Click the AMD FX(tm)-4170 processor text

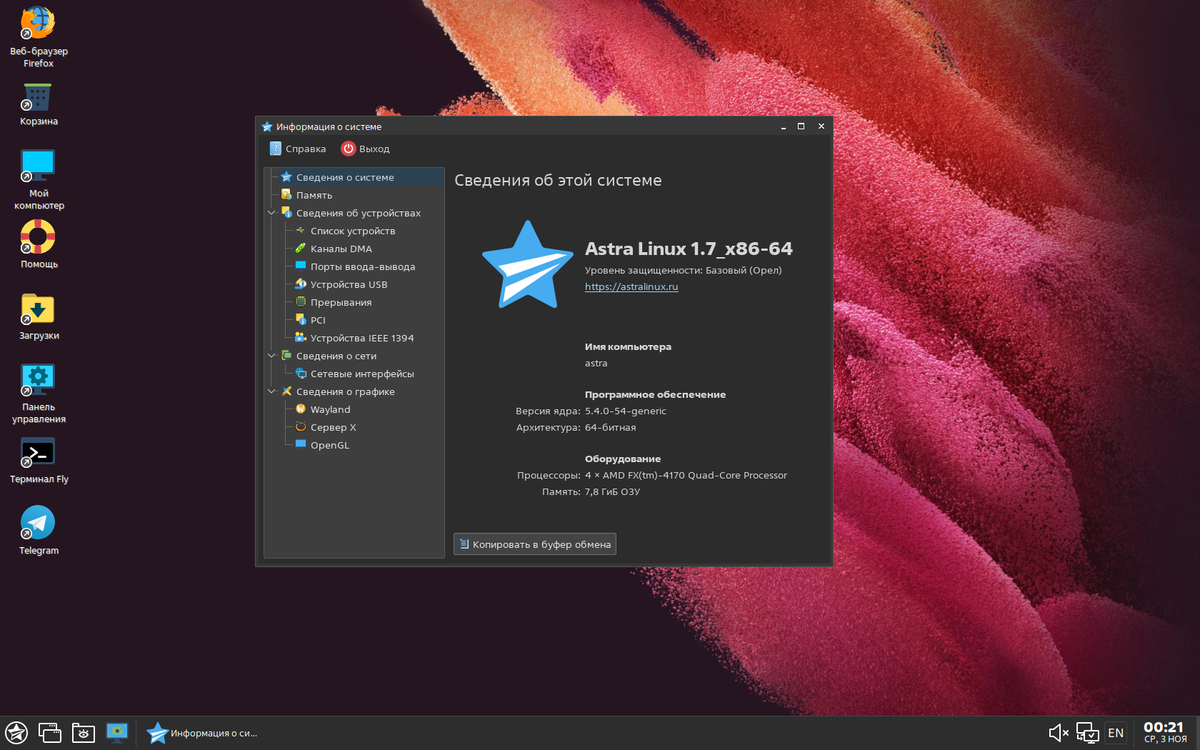(686, 476)
